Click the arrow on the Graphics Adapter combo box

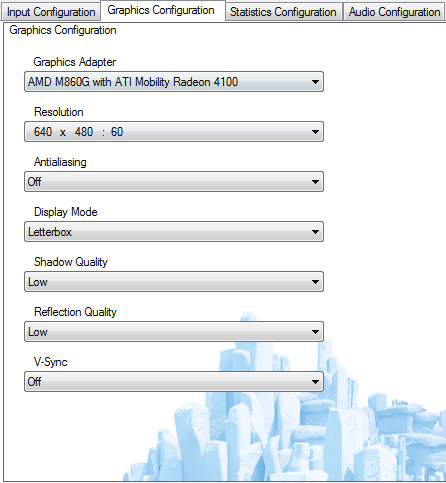coord(315,82)
